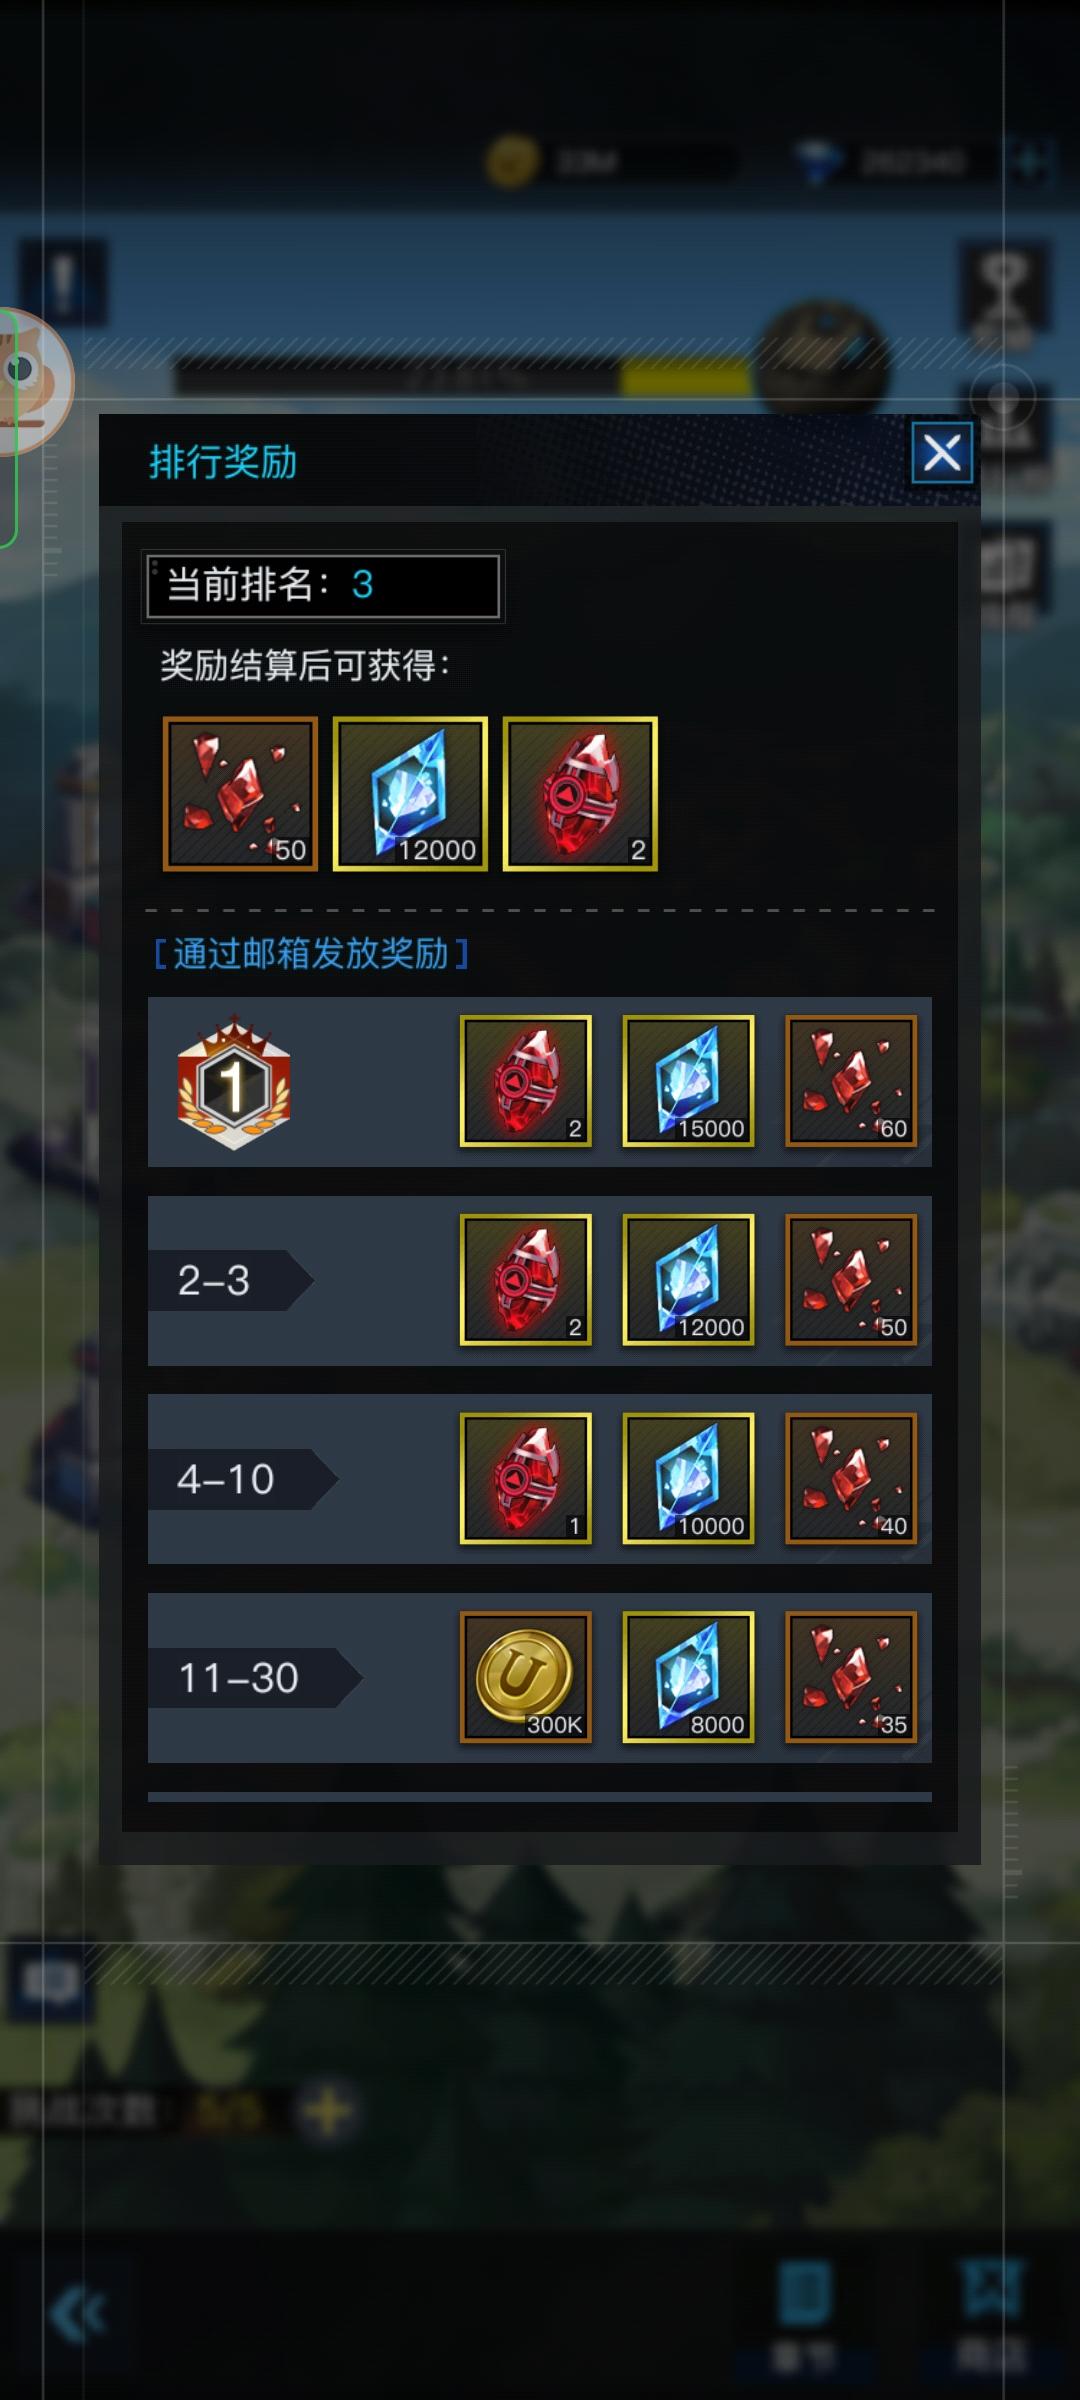Select rank 4-10 red shards 40 reward
The height and width of the screenshot is (2400, 1080).
(851, 1478)
